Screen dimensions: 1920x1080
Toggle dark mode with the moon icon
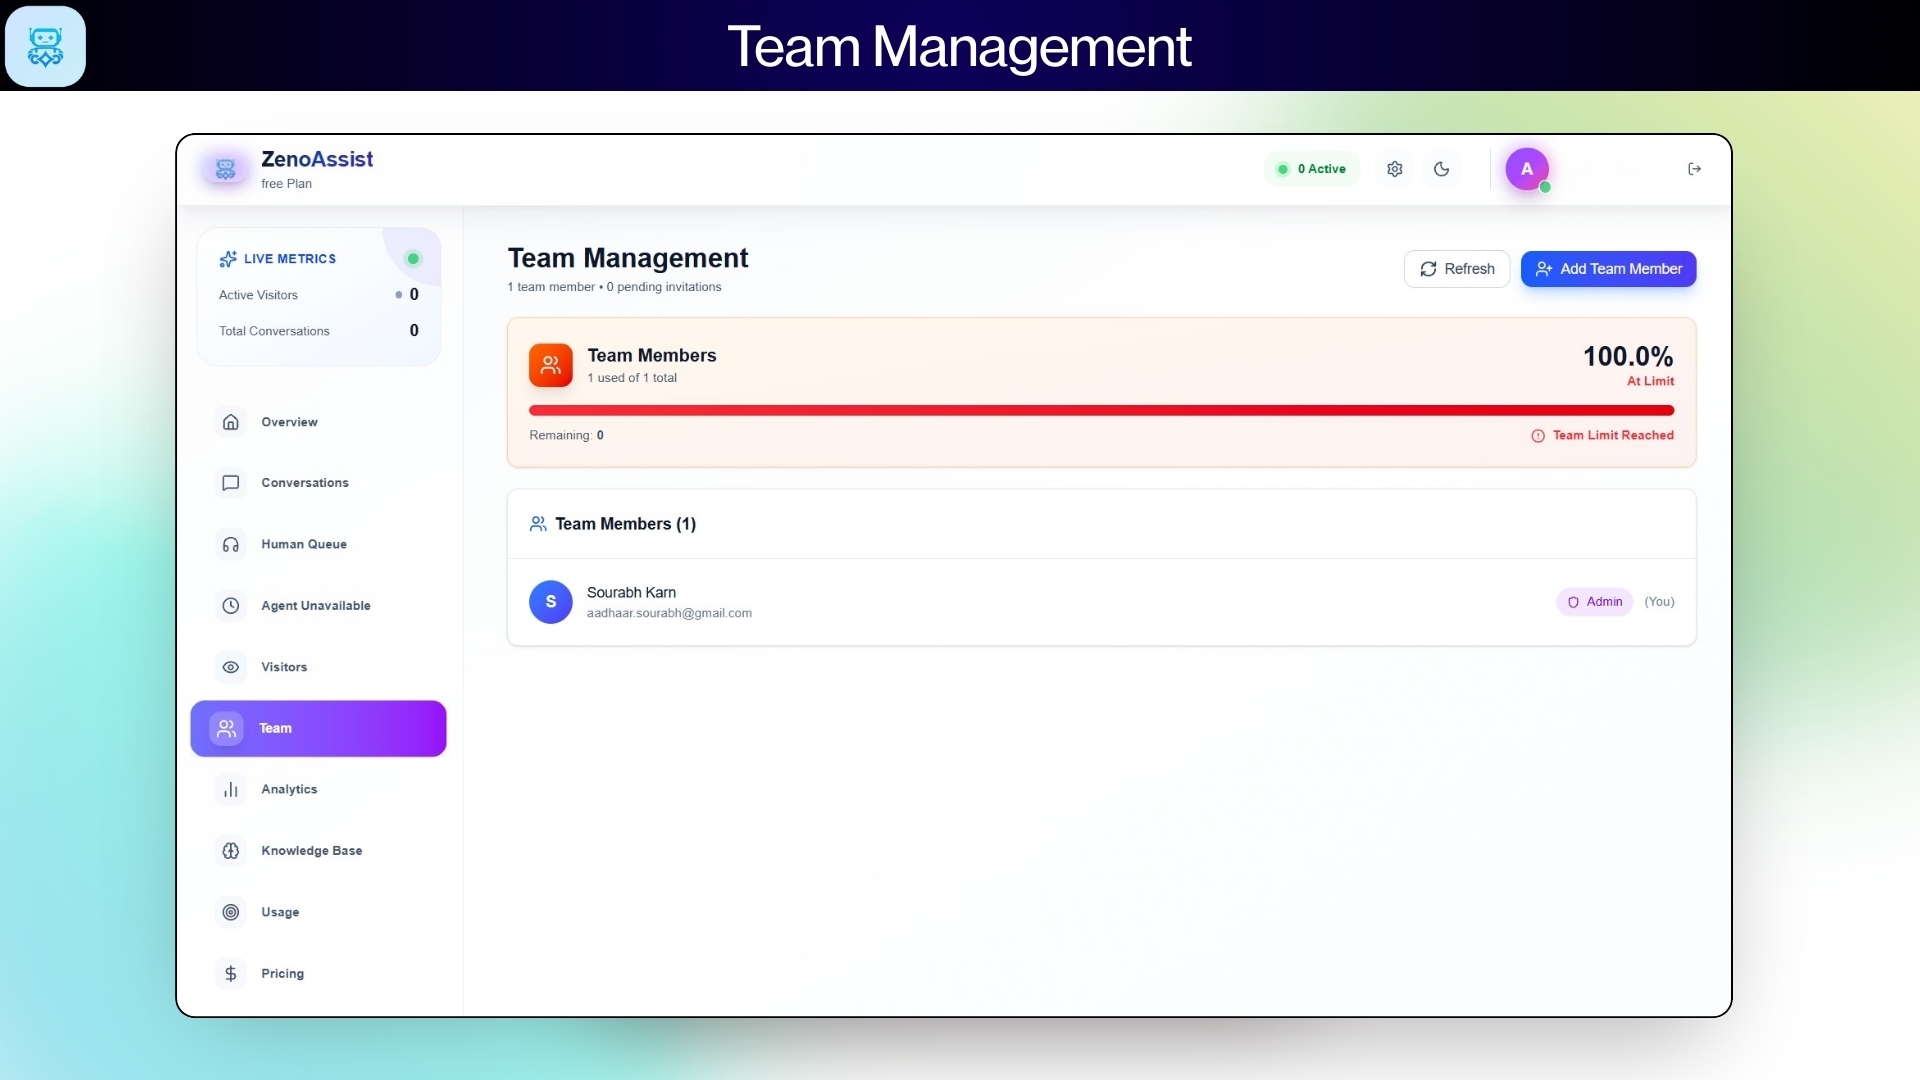(x=1441, y=168)
